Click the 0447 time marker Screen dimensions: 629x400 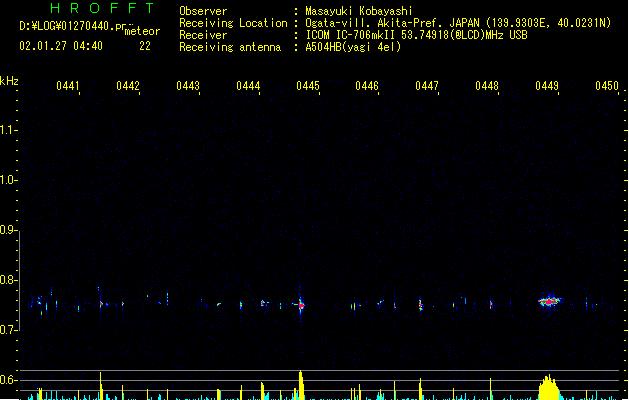(x=427, y=86)
